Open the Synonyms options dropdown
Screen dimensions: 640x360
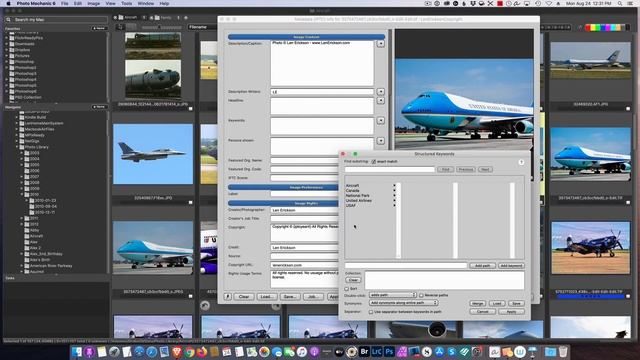point(403,303)
